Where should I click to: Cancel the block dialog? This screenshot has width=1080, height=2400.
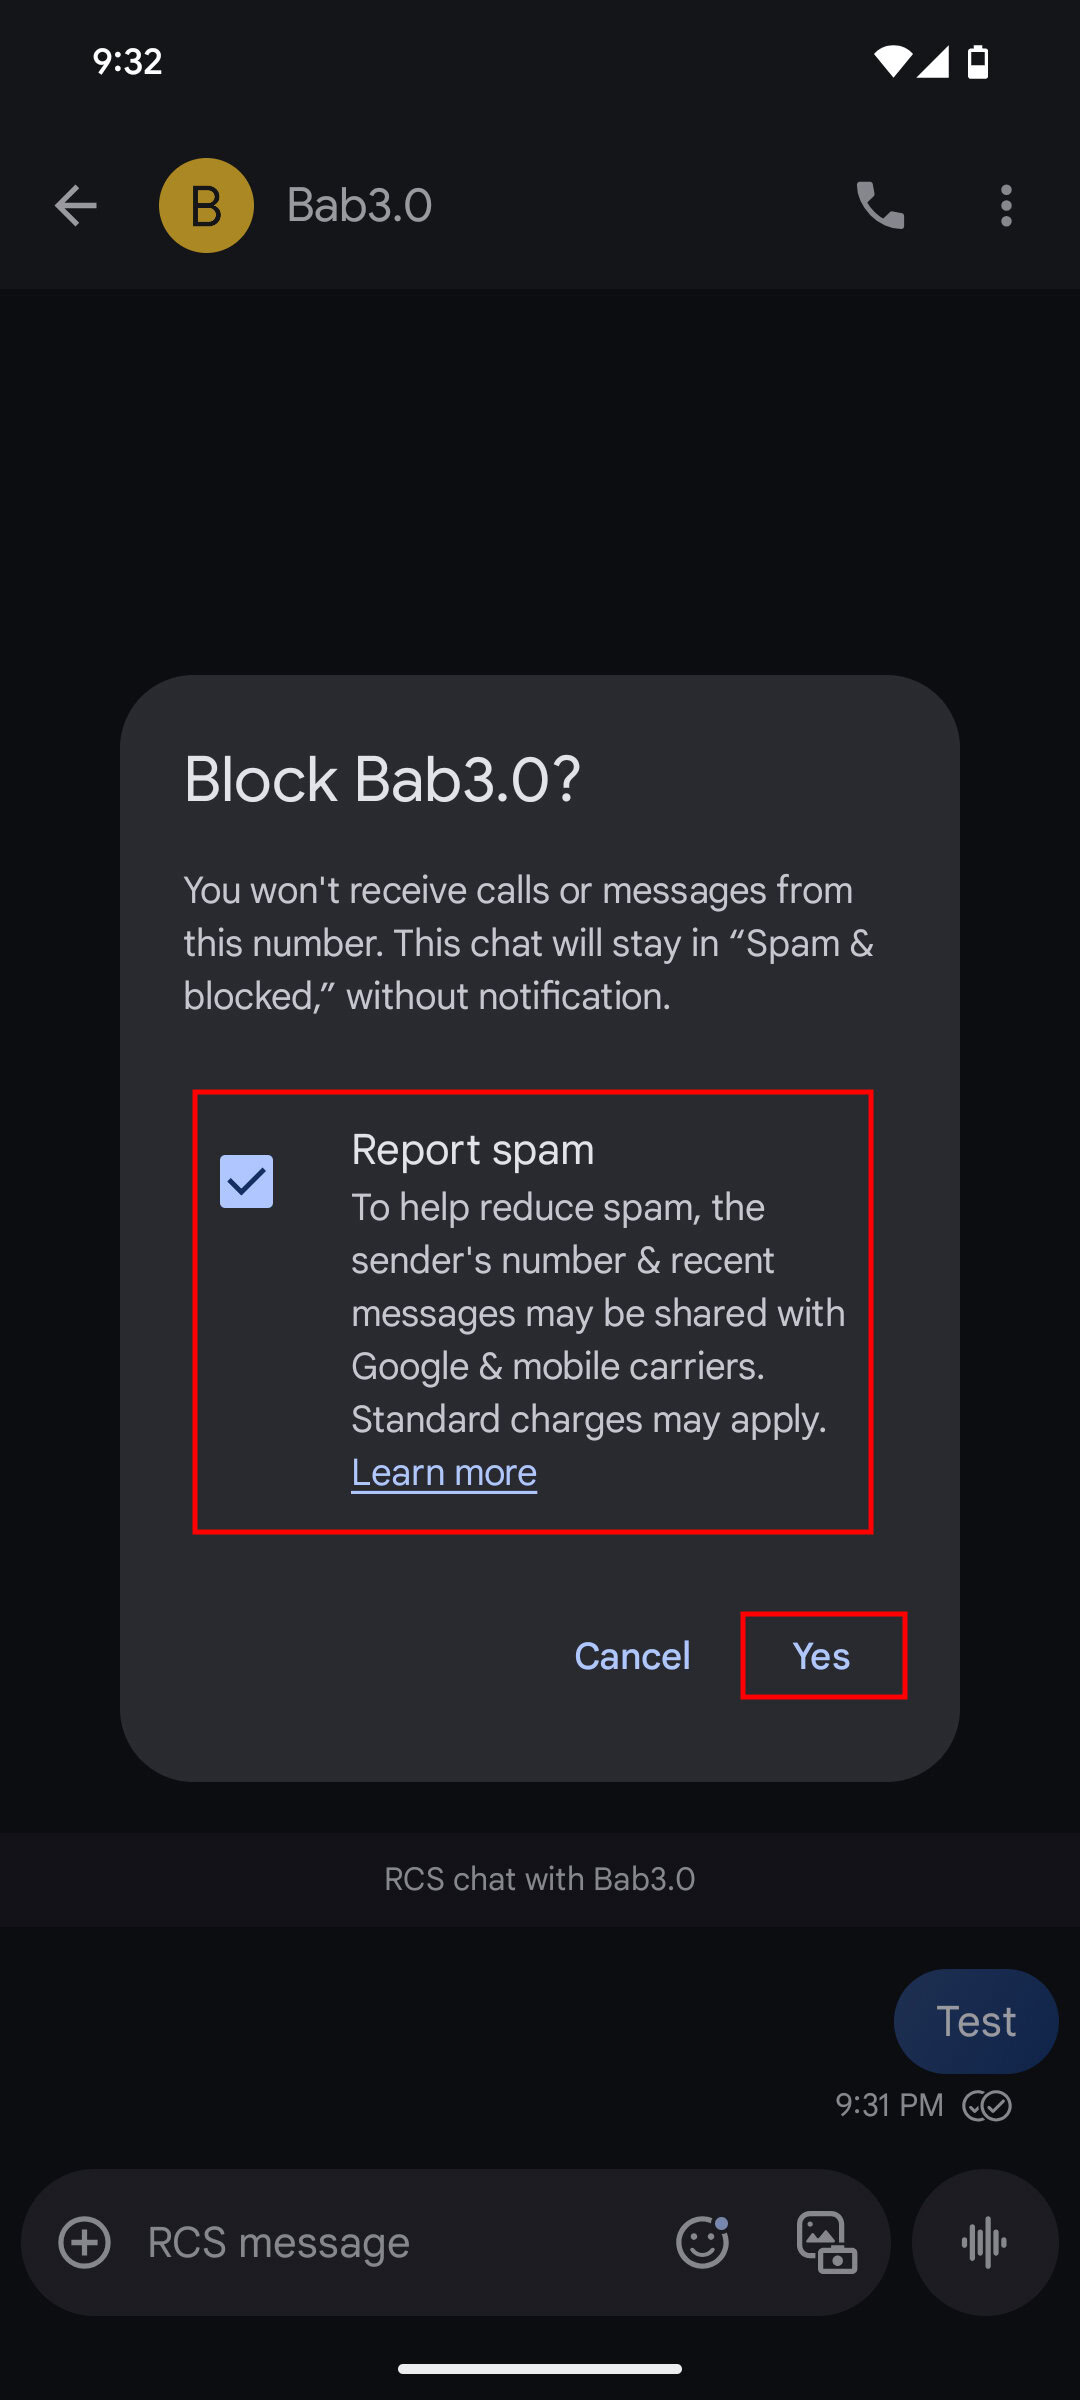[x=632, y=1656]
